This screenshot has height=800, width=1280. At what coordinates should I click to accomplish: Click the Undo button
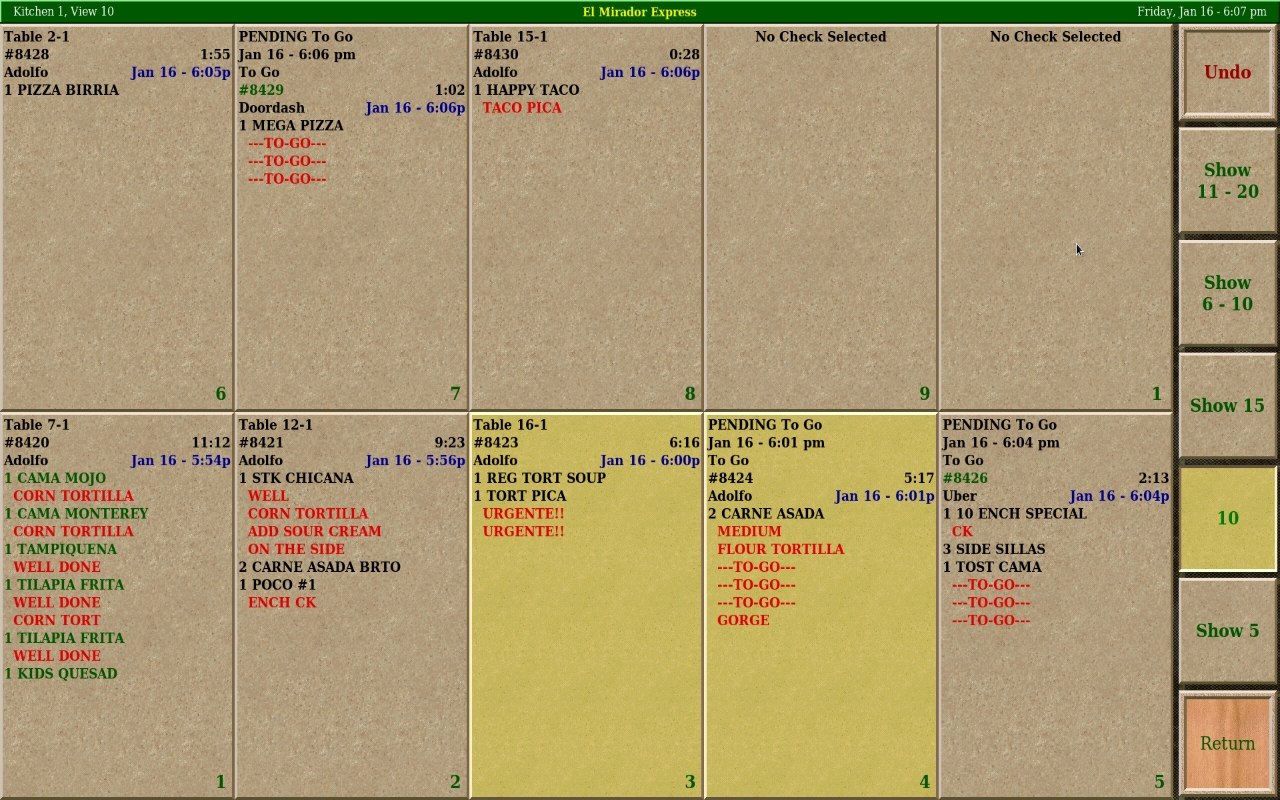click(1227, 73)
